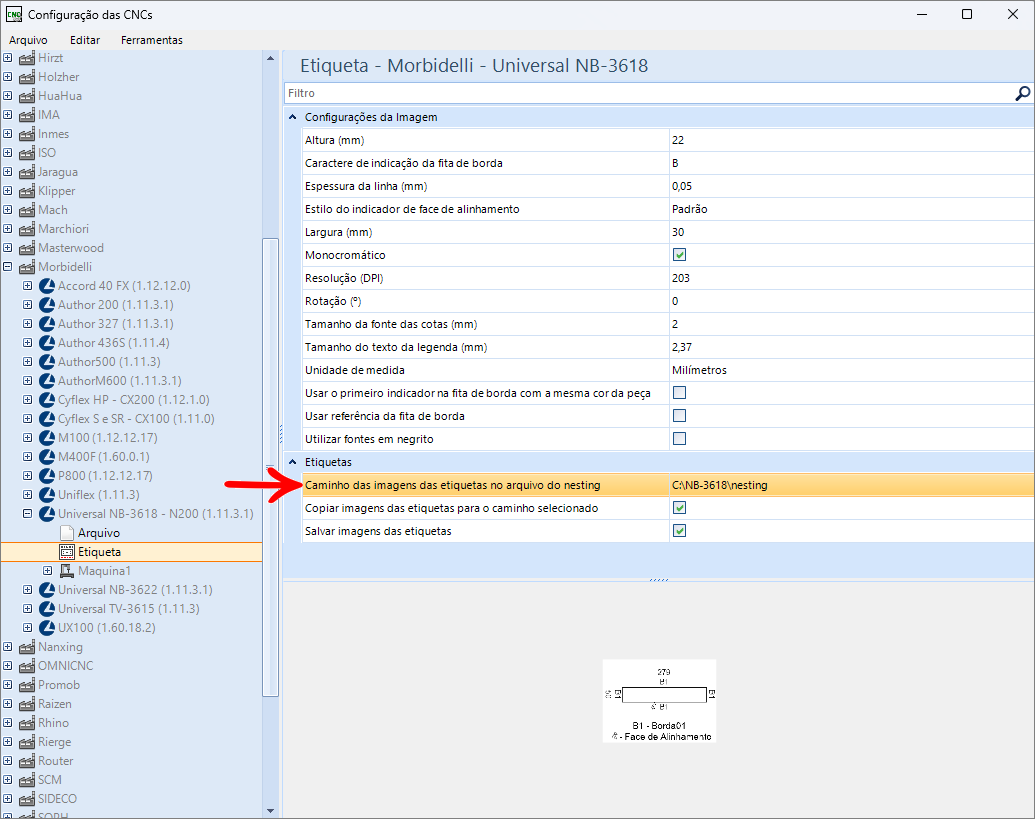Click the label preview thumbnail image
Screen dimensions: 1035x819
pyautogui.click(x=659, y=701)
